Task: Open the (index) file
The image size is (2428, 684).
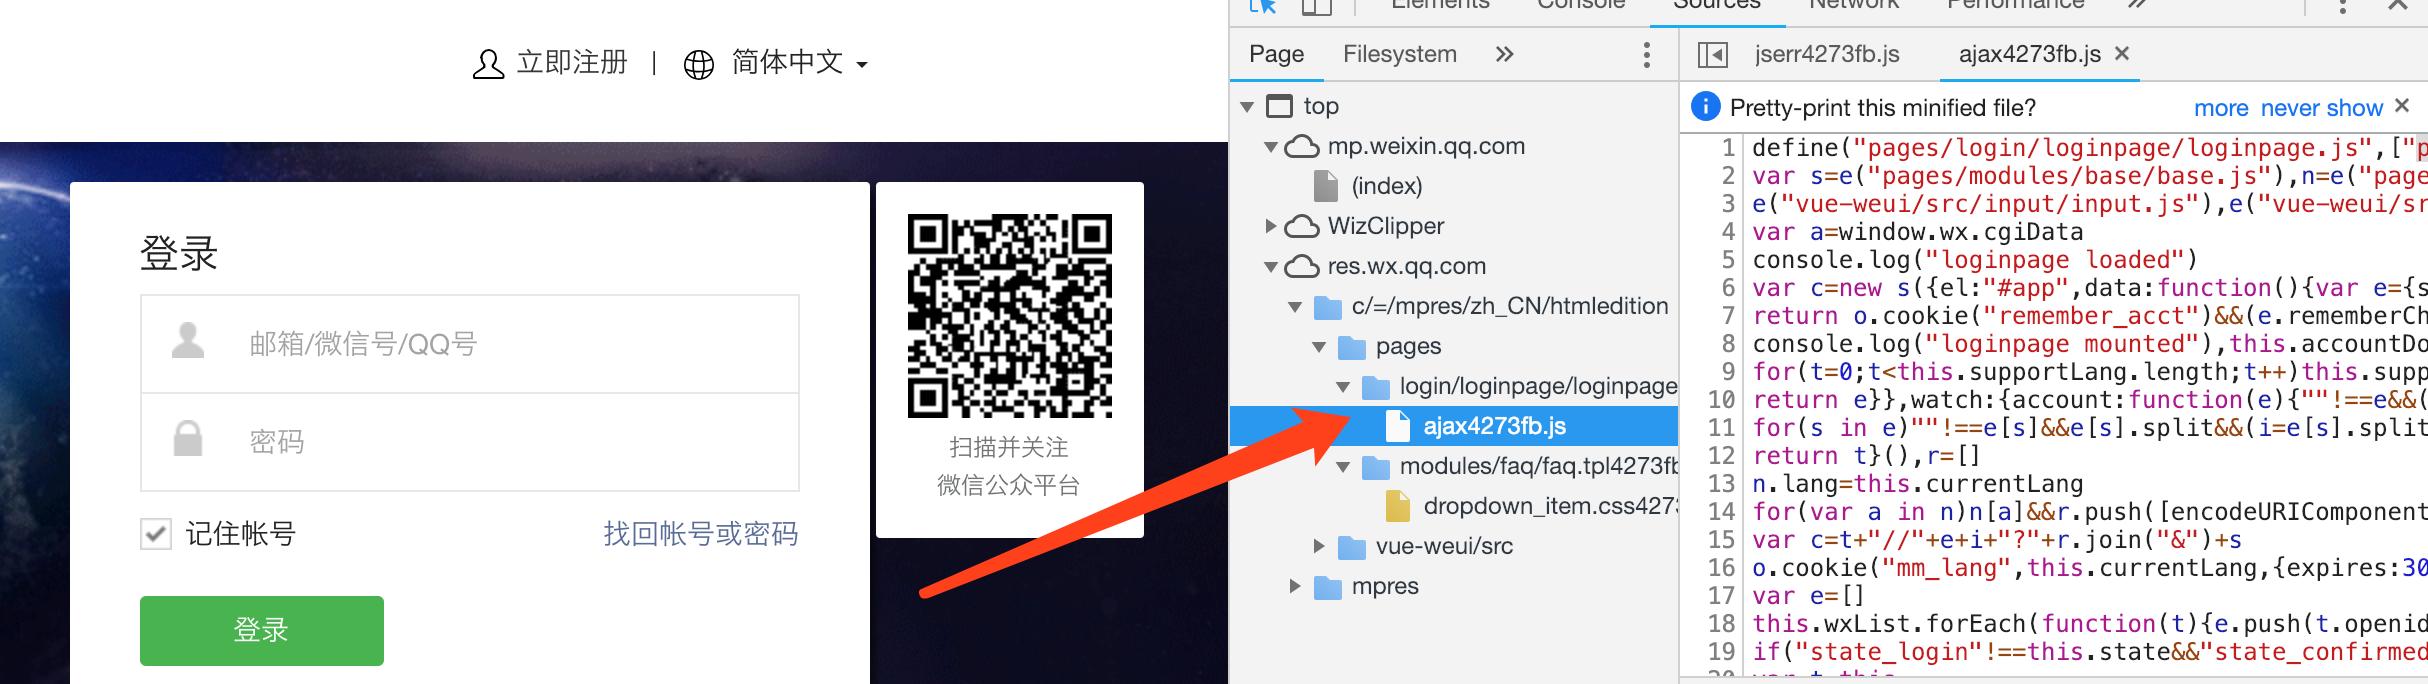Action: click(1386, 186)
